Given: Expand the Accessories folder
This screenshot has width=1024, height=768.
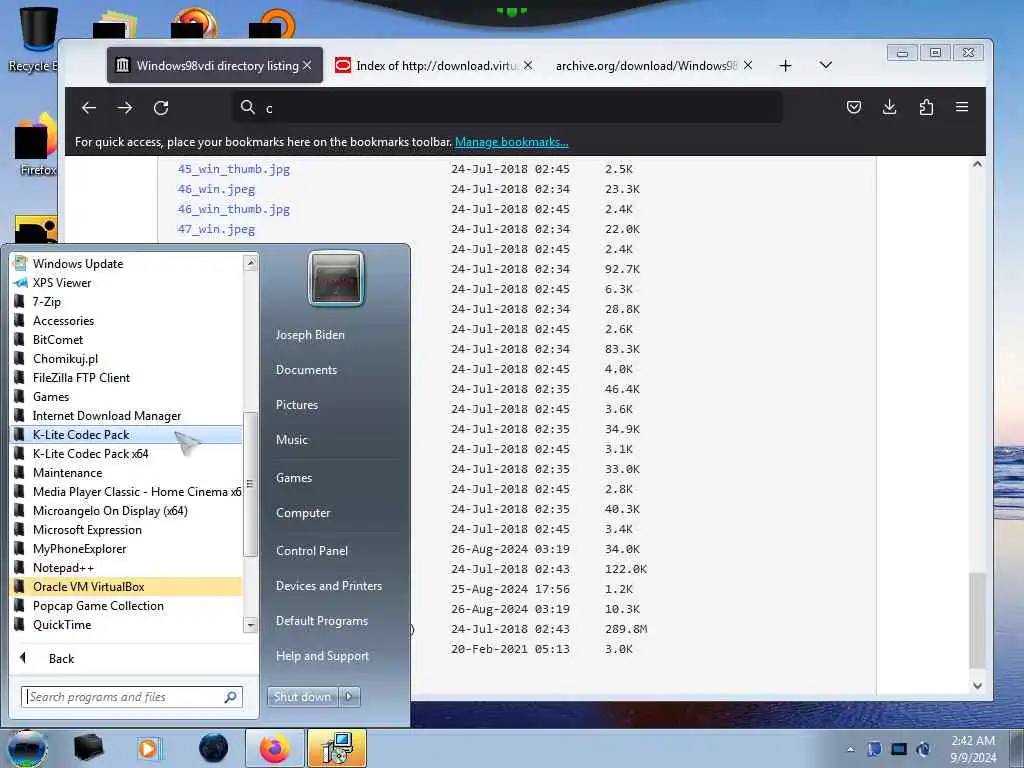Looking at the screenshot, I should pyautogui.click(x=127, y=321).
